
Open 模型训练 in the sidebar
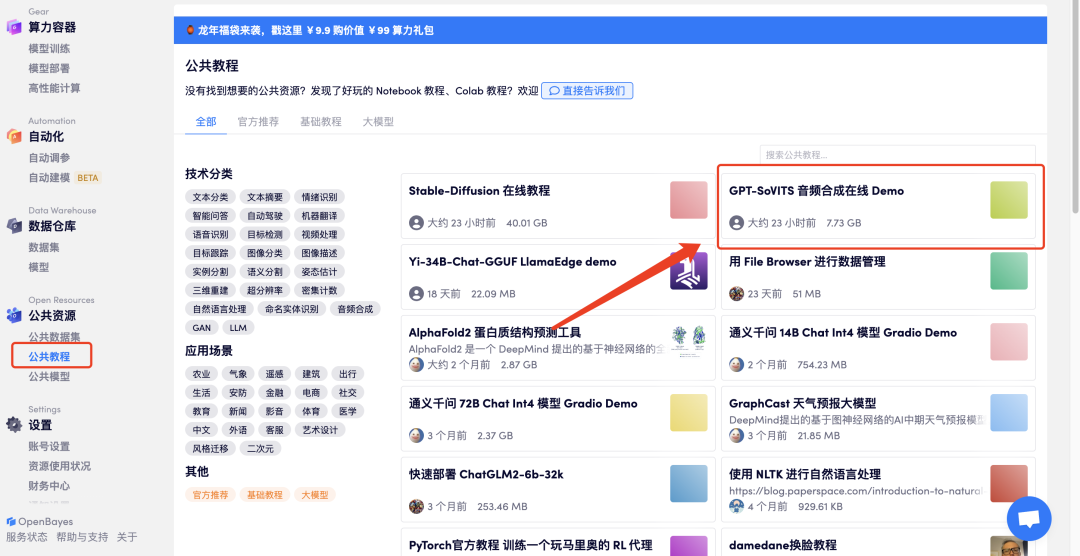[49, 48]
